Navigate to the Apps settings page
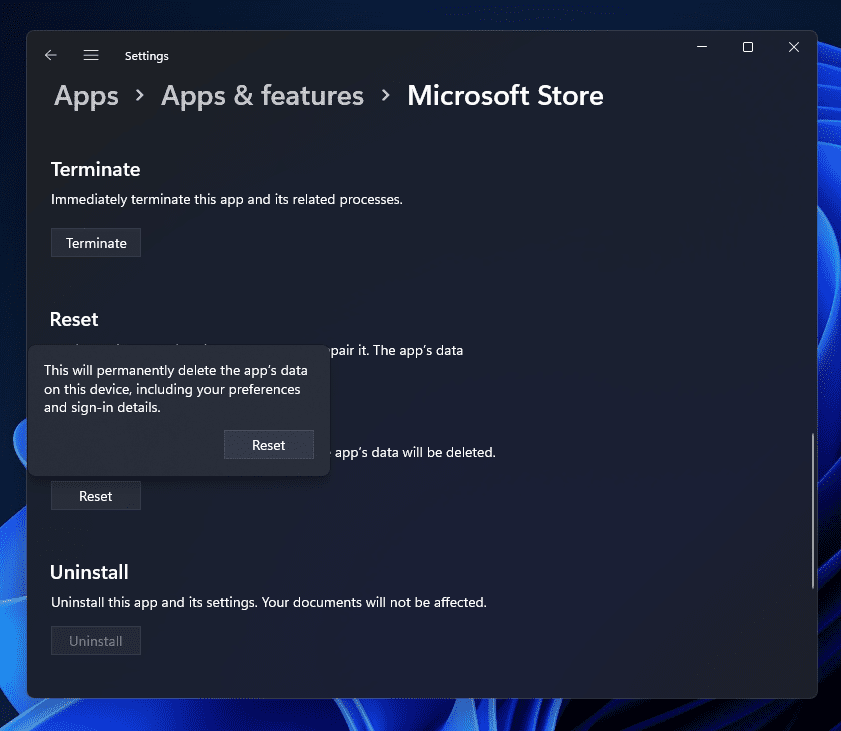Image resolution: width=841 pixels, height=731 pixels. click(x=85, y=96)
